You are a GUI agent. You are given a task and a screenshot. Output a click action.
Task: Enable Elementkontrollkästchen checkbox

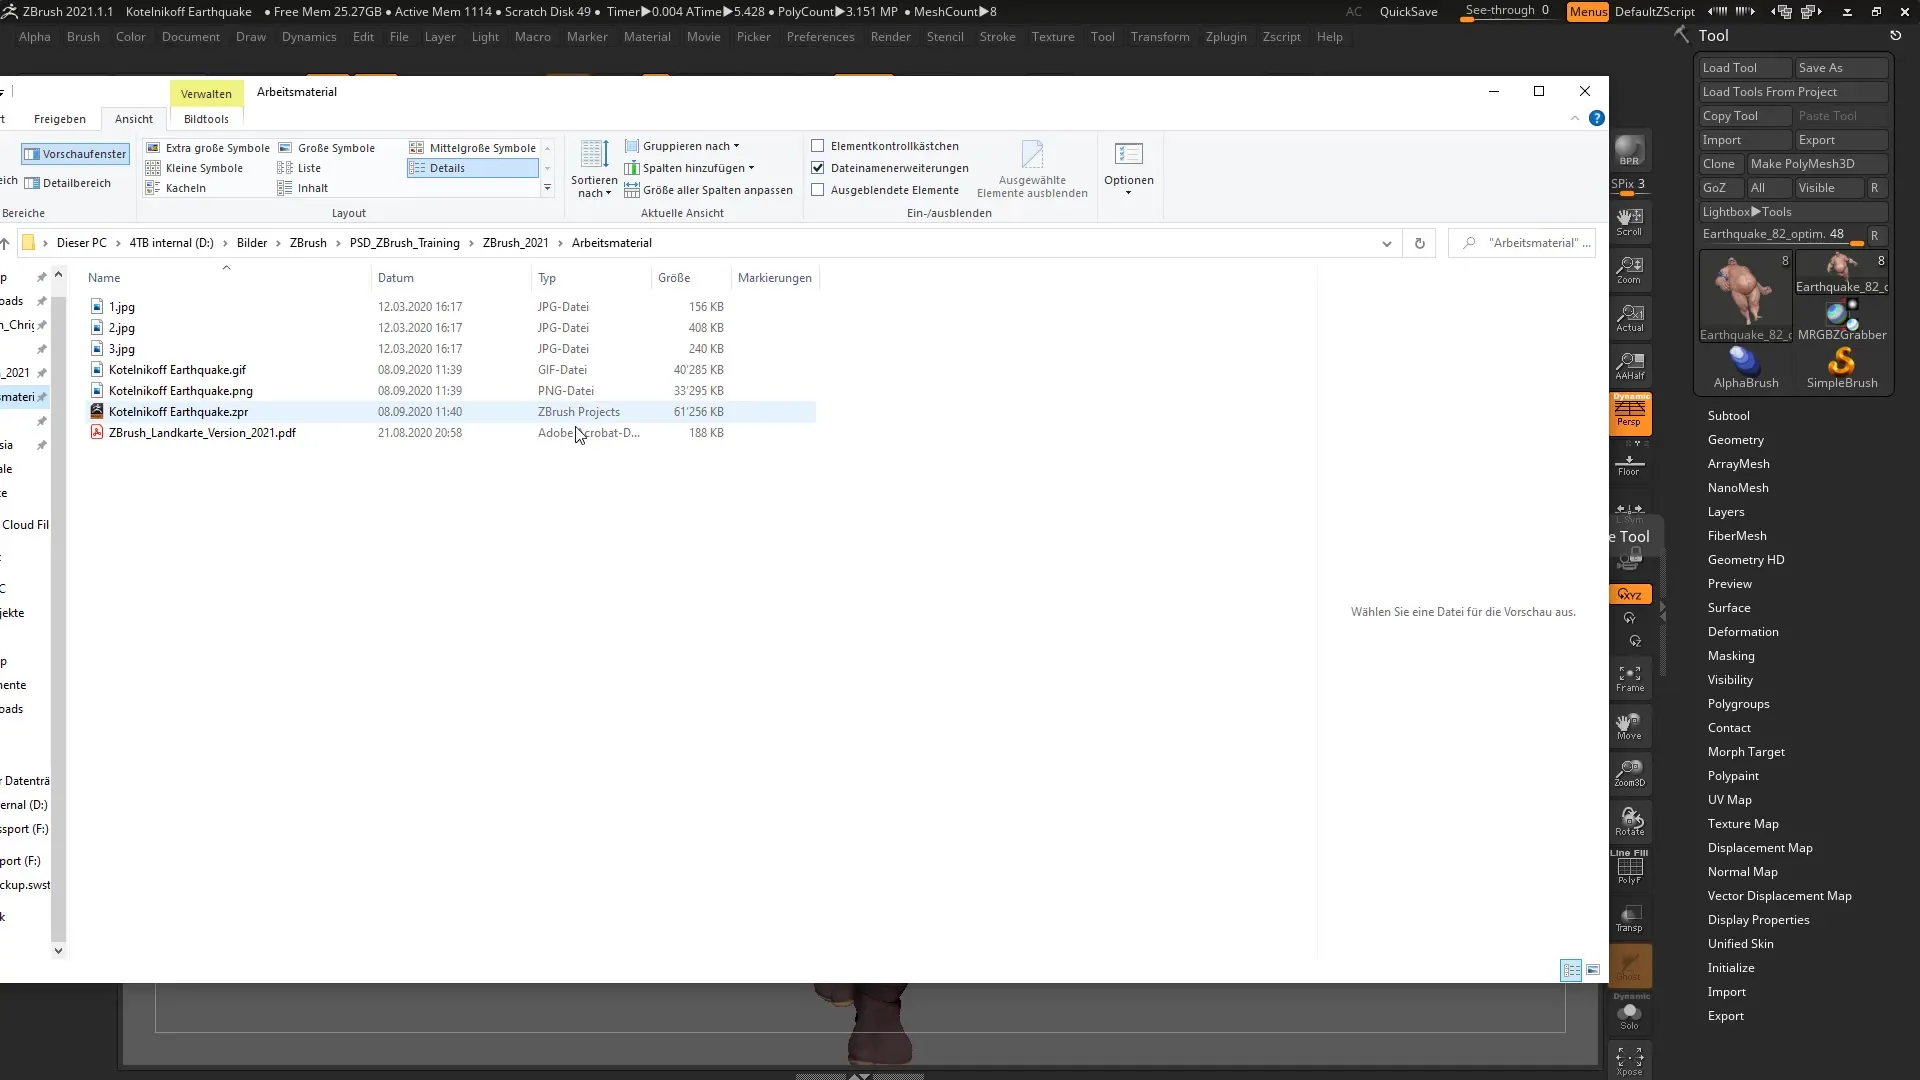[818, 146]
